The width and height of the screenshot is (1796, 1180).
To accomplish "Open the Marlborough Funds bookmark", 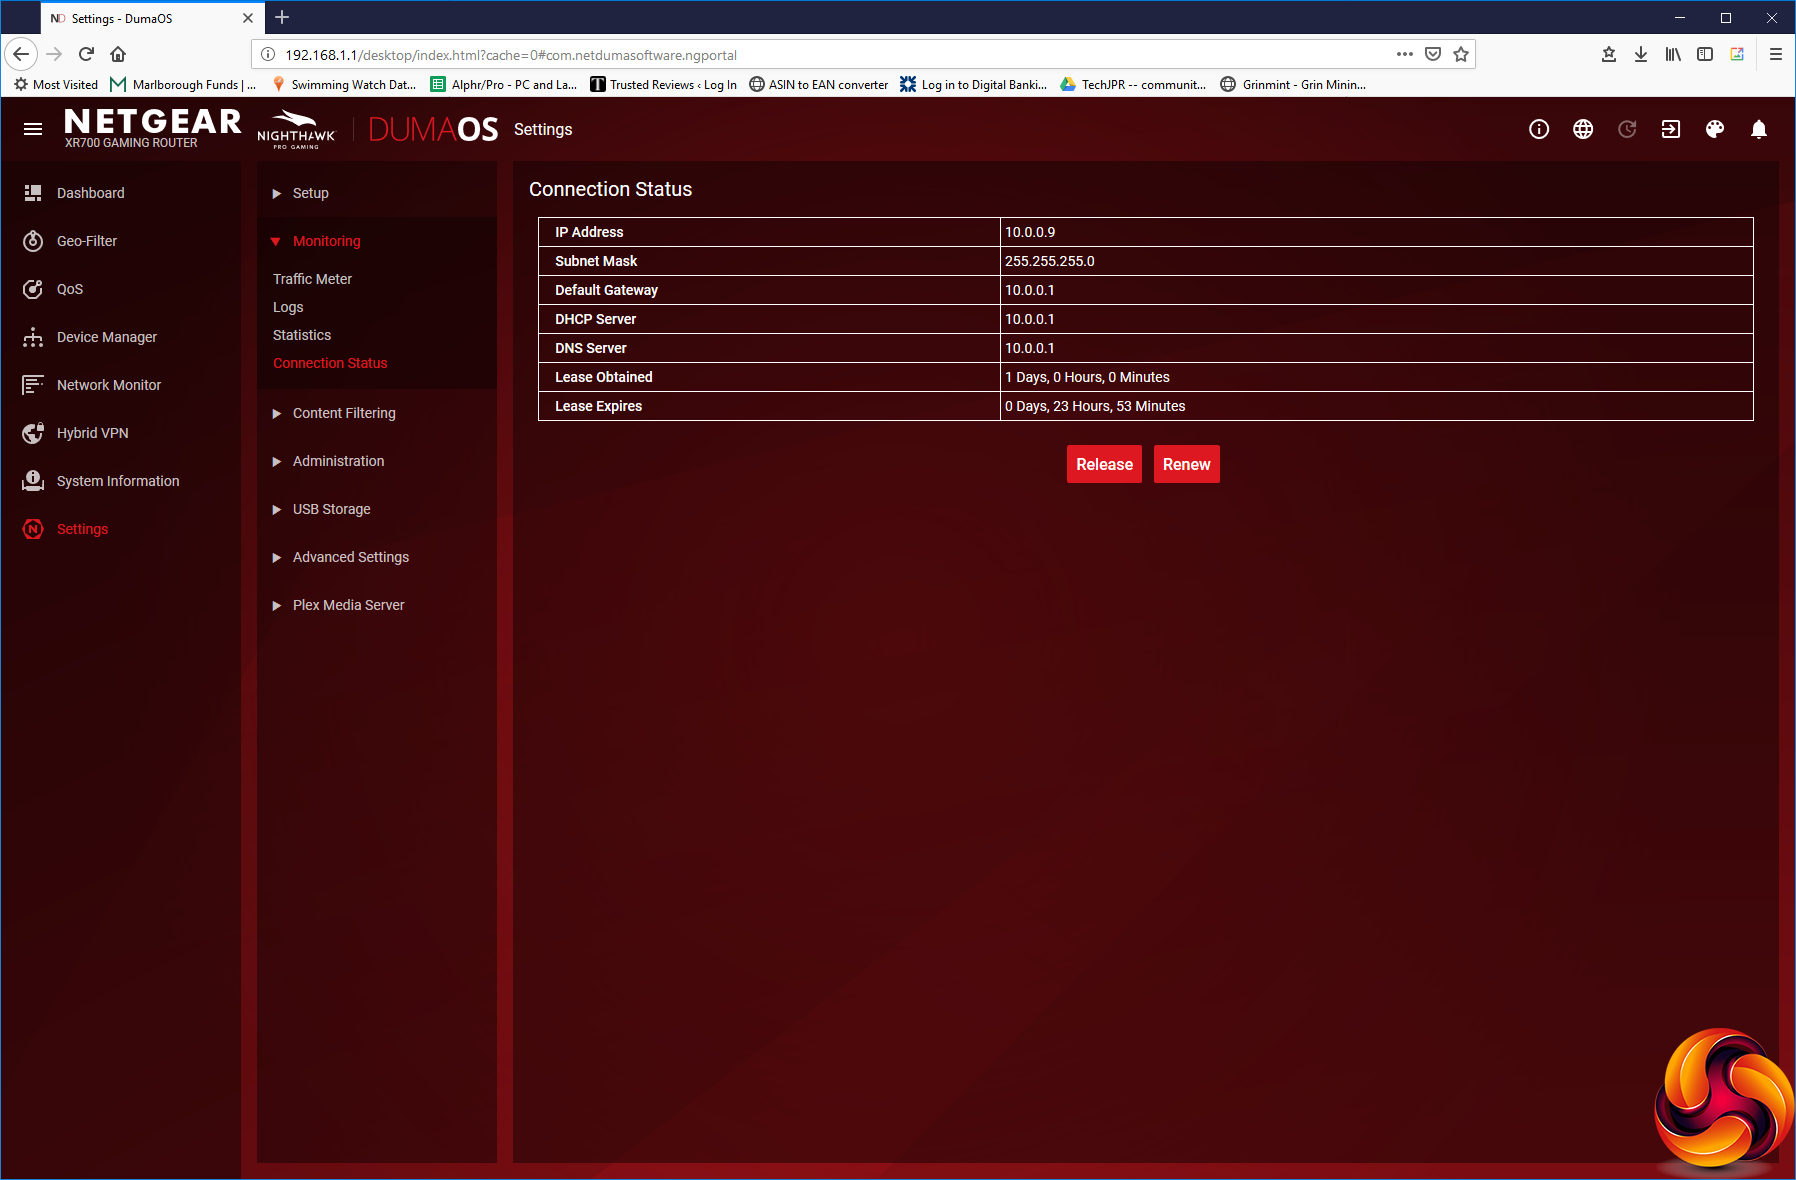I will click(x=183, y=84).
